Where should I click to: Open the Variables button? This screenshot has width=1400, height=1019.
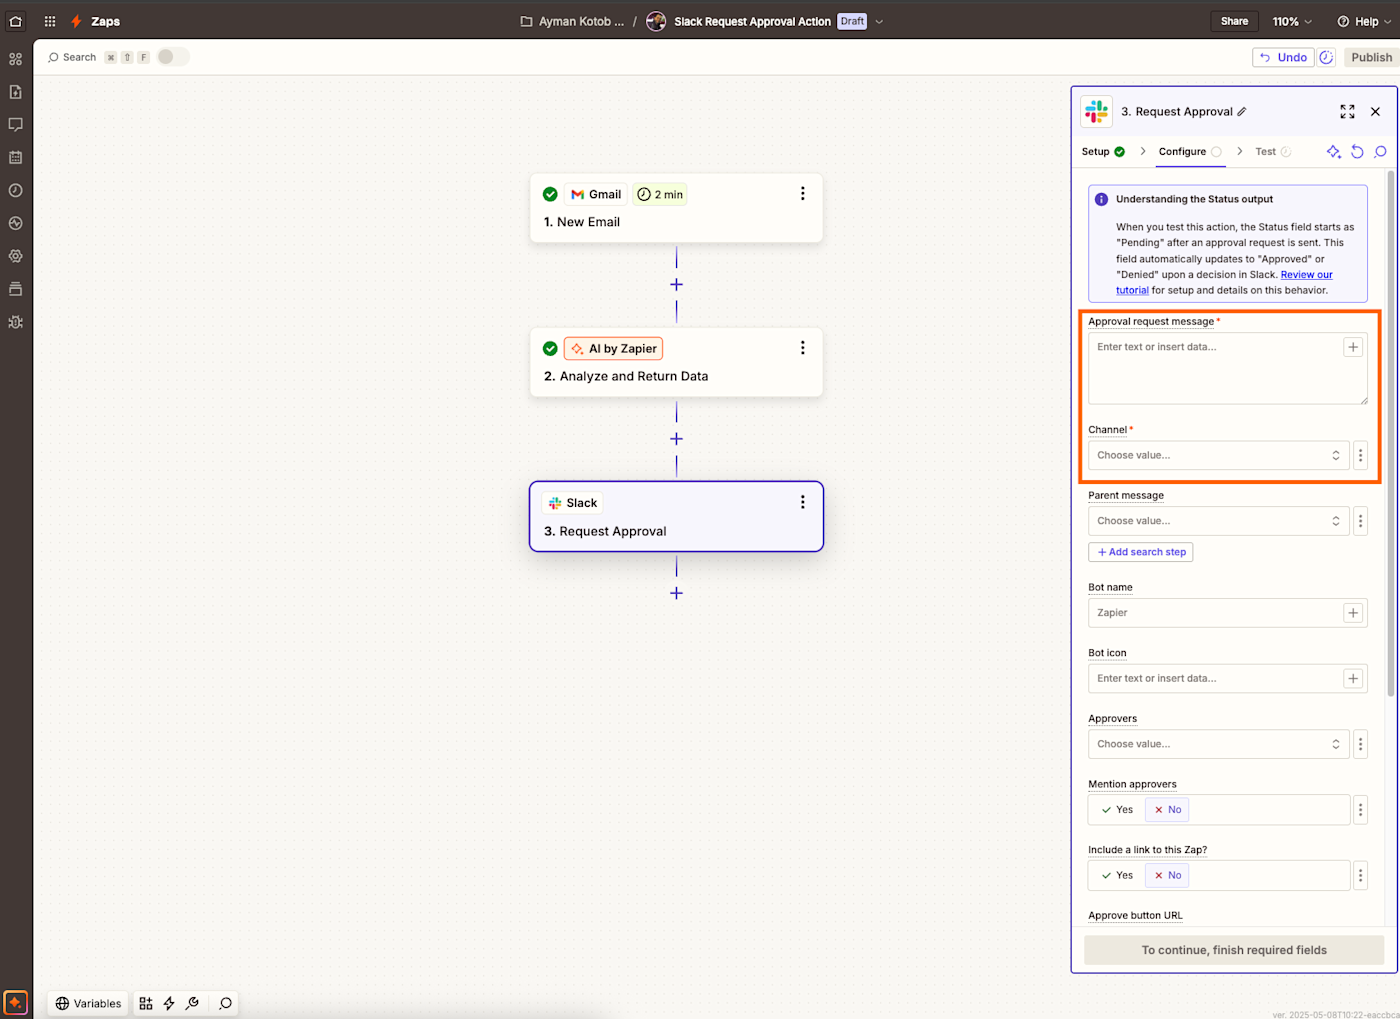88,1003
